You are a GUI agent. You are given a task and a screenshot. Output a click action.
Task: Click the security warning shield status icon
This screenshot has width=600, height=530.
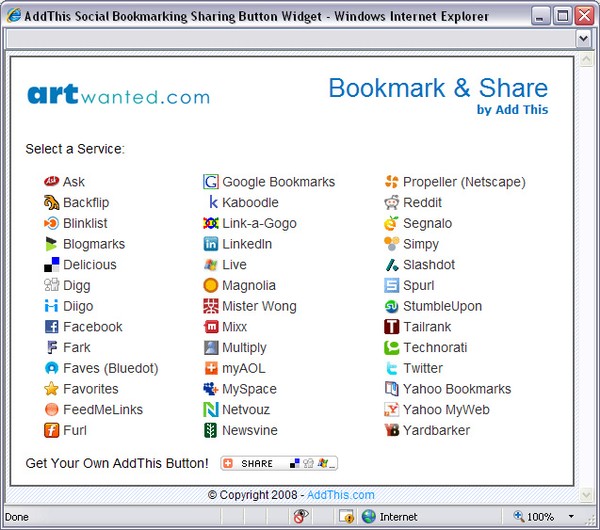[347, 517]
